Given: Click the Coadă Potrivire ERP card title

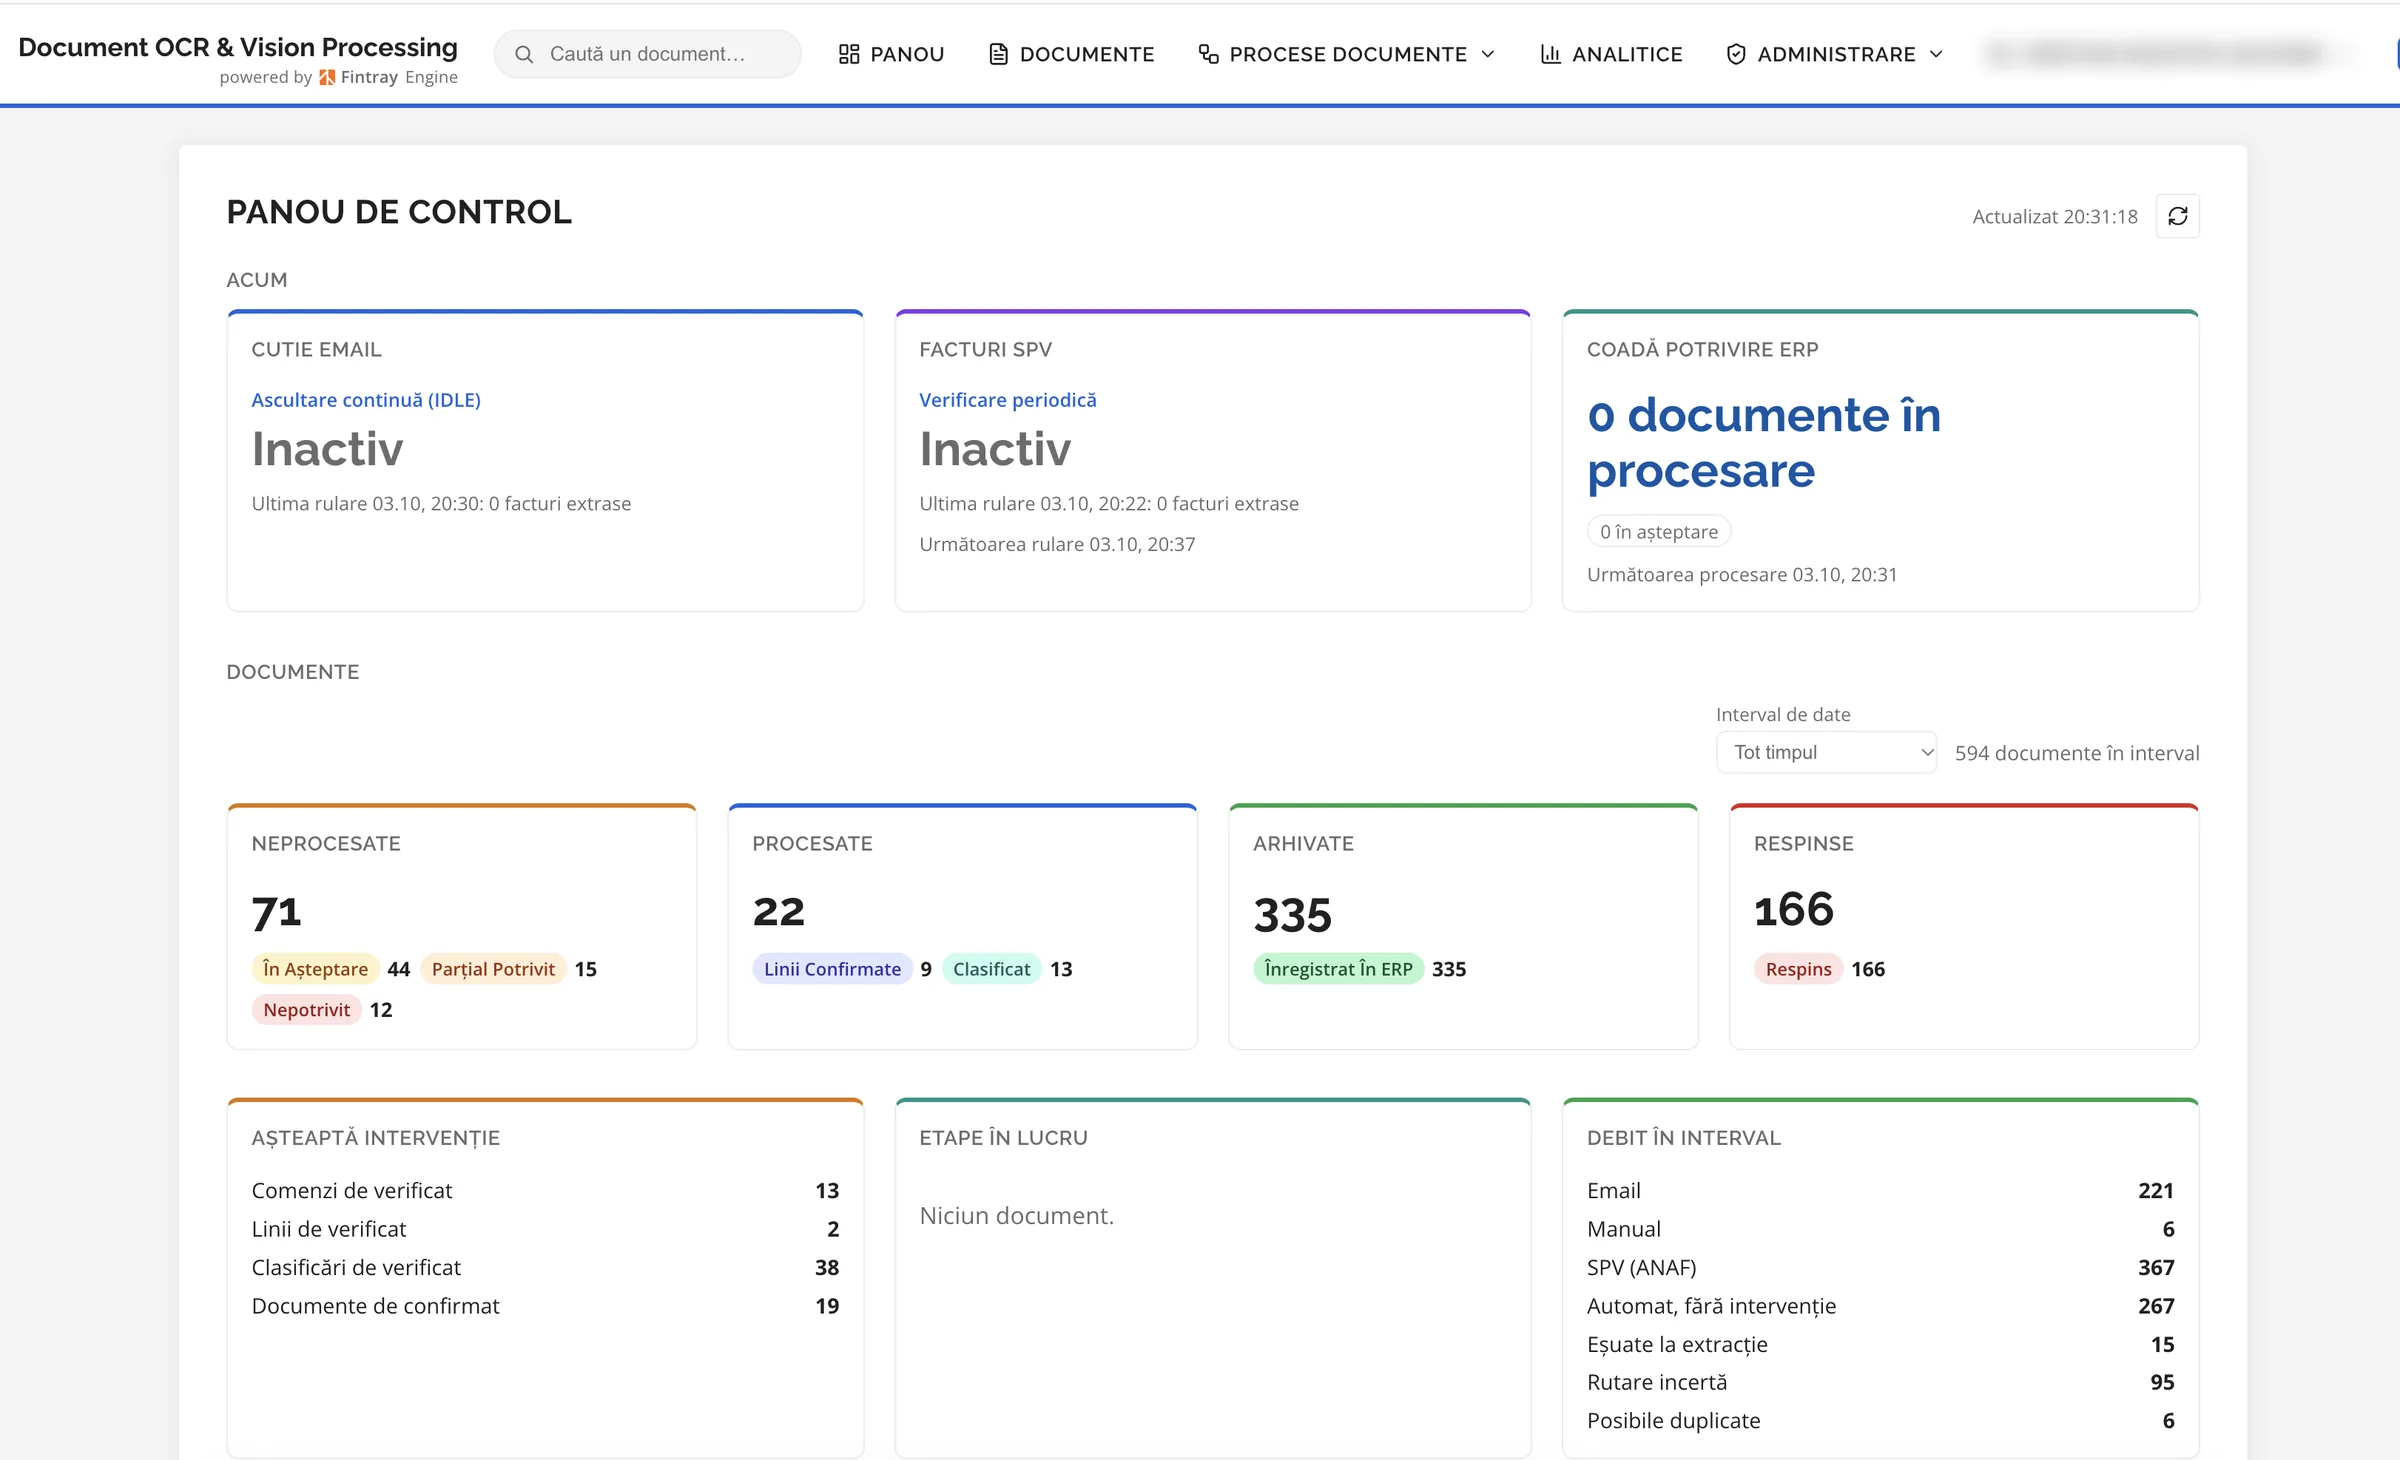Looking at the screenshot, I should tap(1702, 350).
